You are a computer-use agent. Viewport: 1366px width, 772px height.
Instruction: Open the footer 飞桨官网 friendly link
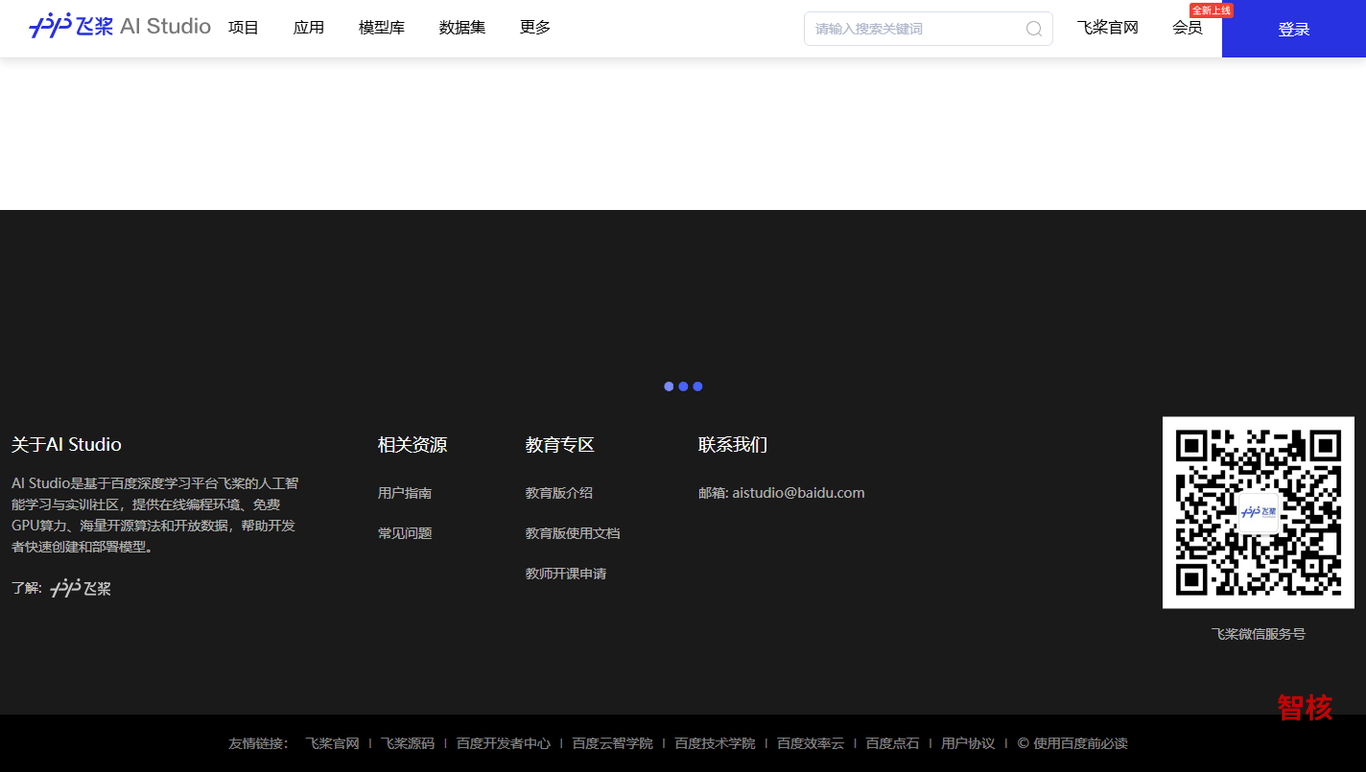(x=332, y=744)
